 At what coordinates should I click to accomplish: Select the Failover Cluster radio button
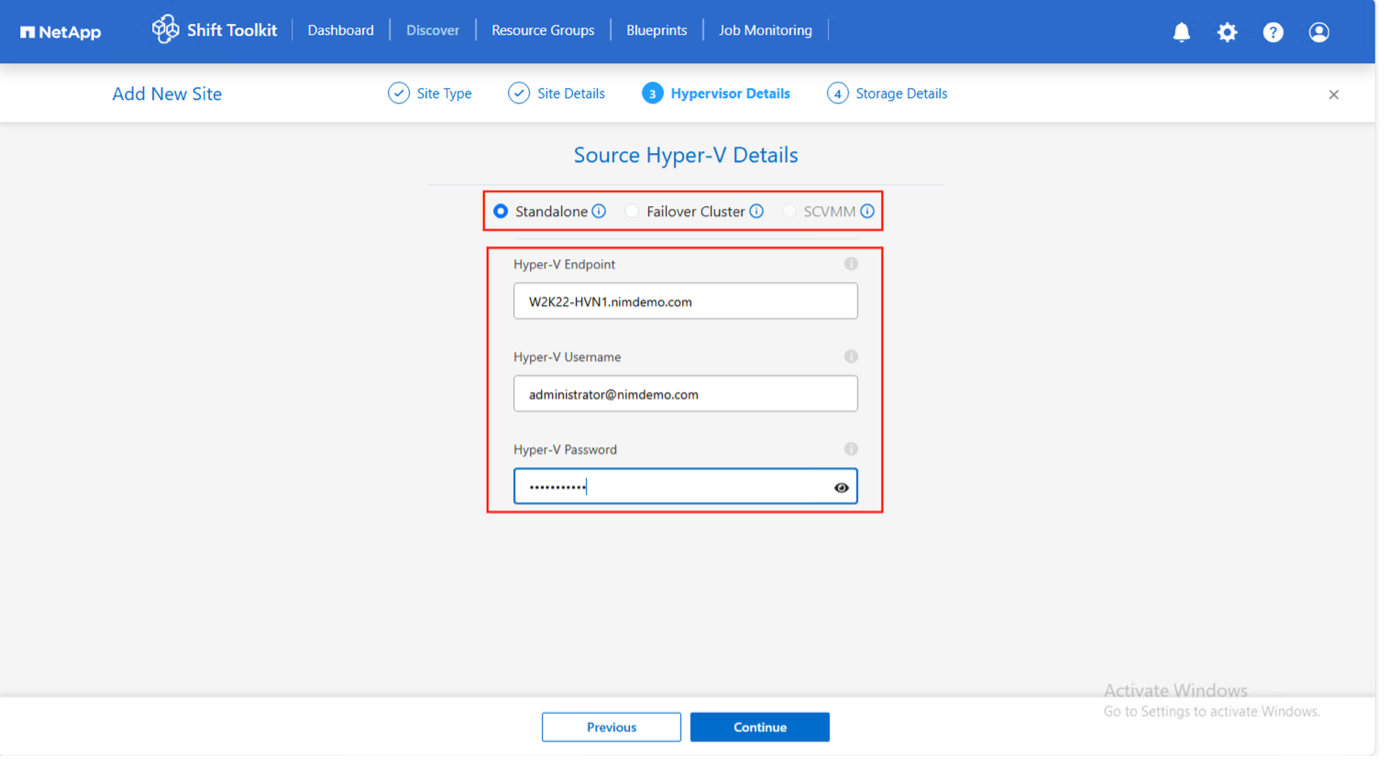click(632, 211)
